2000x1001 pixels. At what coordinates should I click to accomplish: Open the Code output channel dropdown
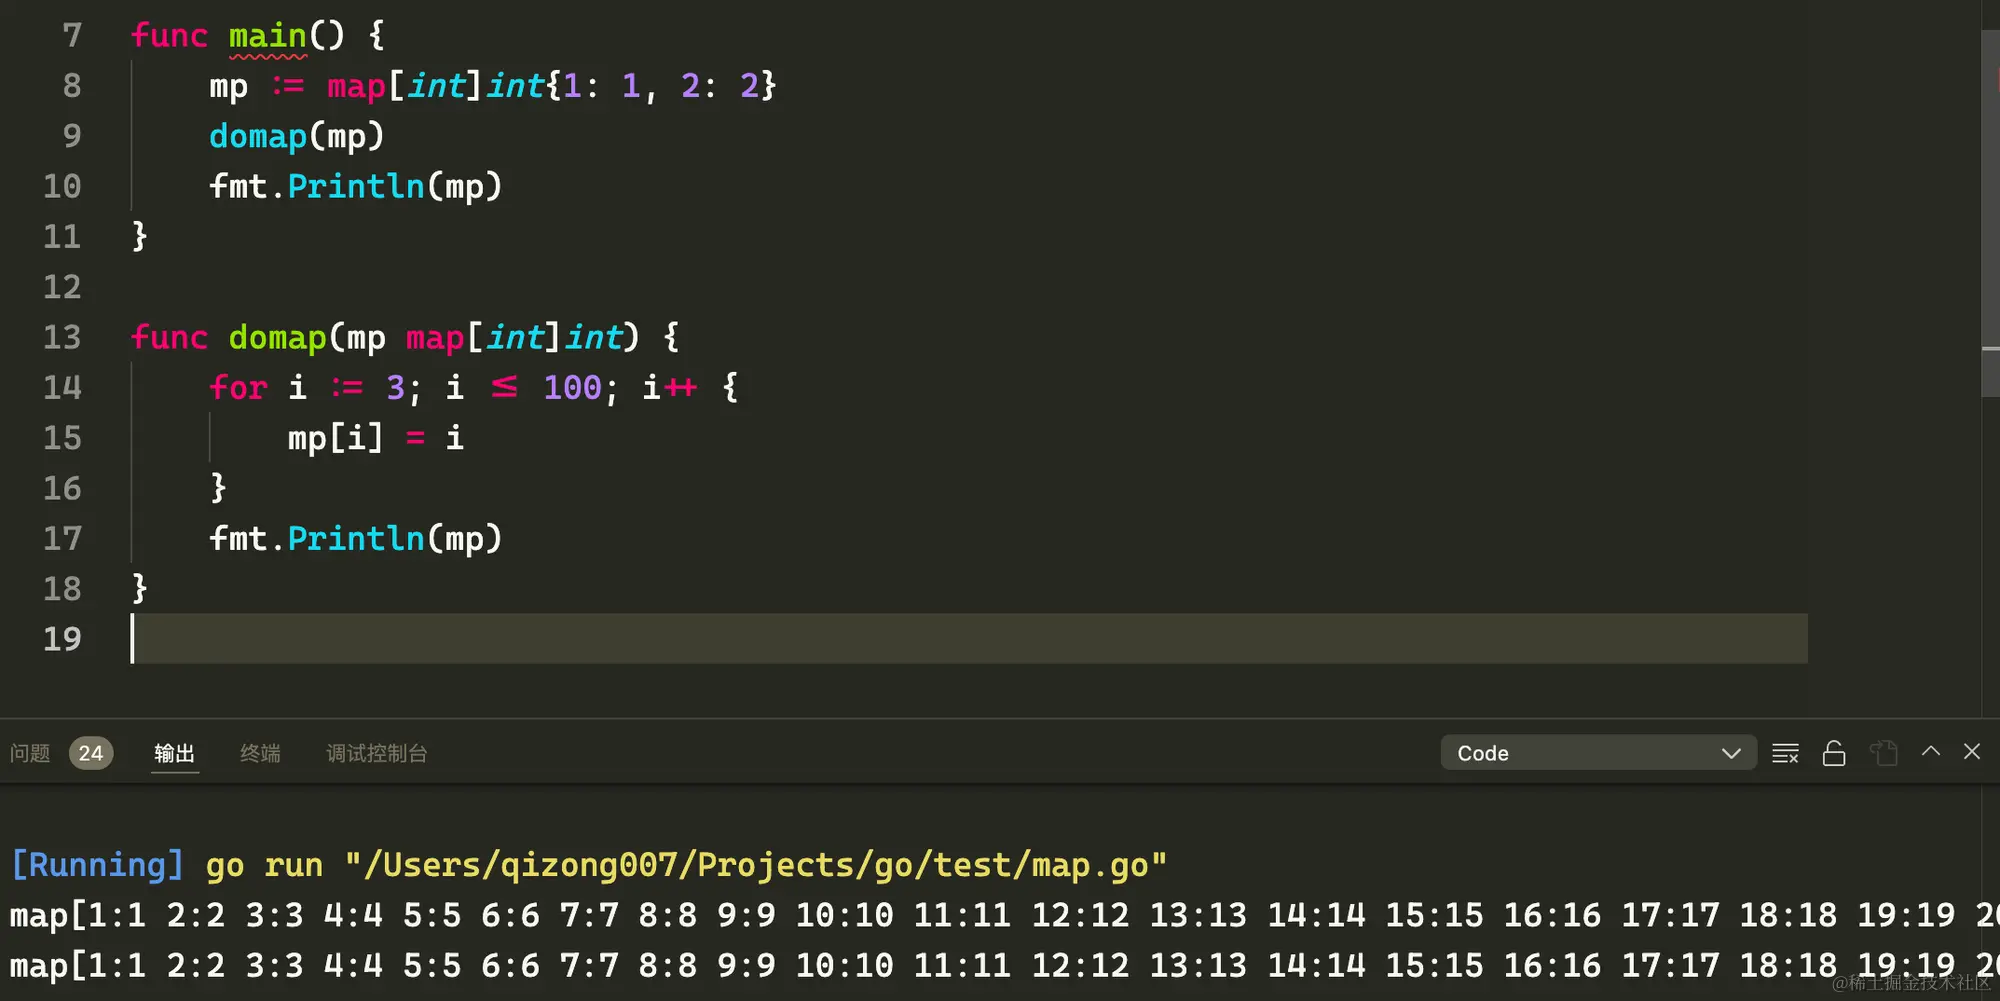[1598, 753]
